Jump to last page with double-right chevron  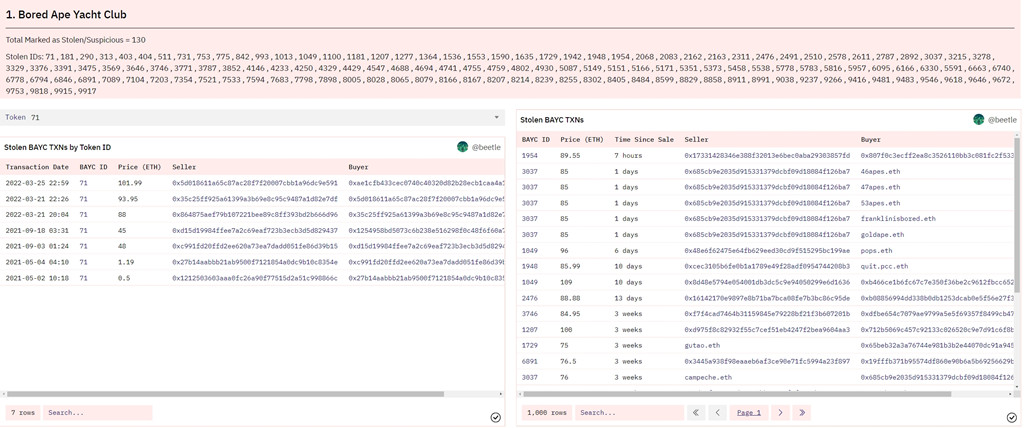pyautogui.click(x=801, y=412)
